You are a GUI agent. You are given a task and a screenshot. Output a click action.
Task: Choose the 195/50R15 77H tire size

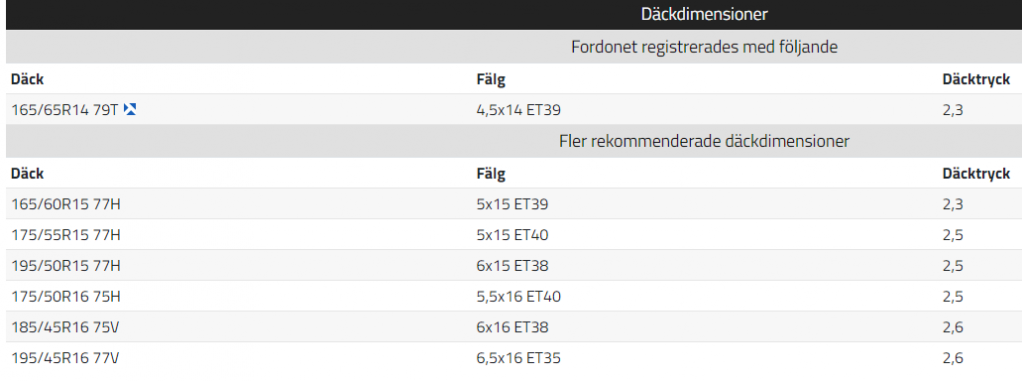pyautogui.click(x=66, y=265)
